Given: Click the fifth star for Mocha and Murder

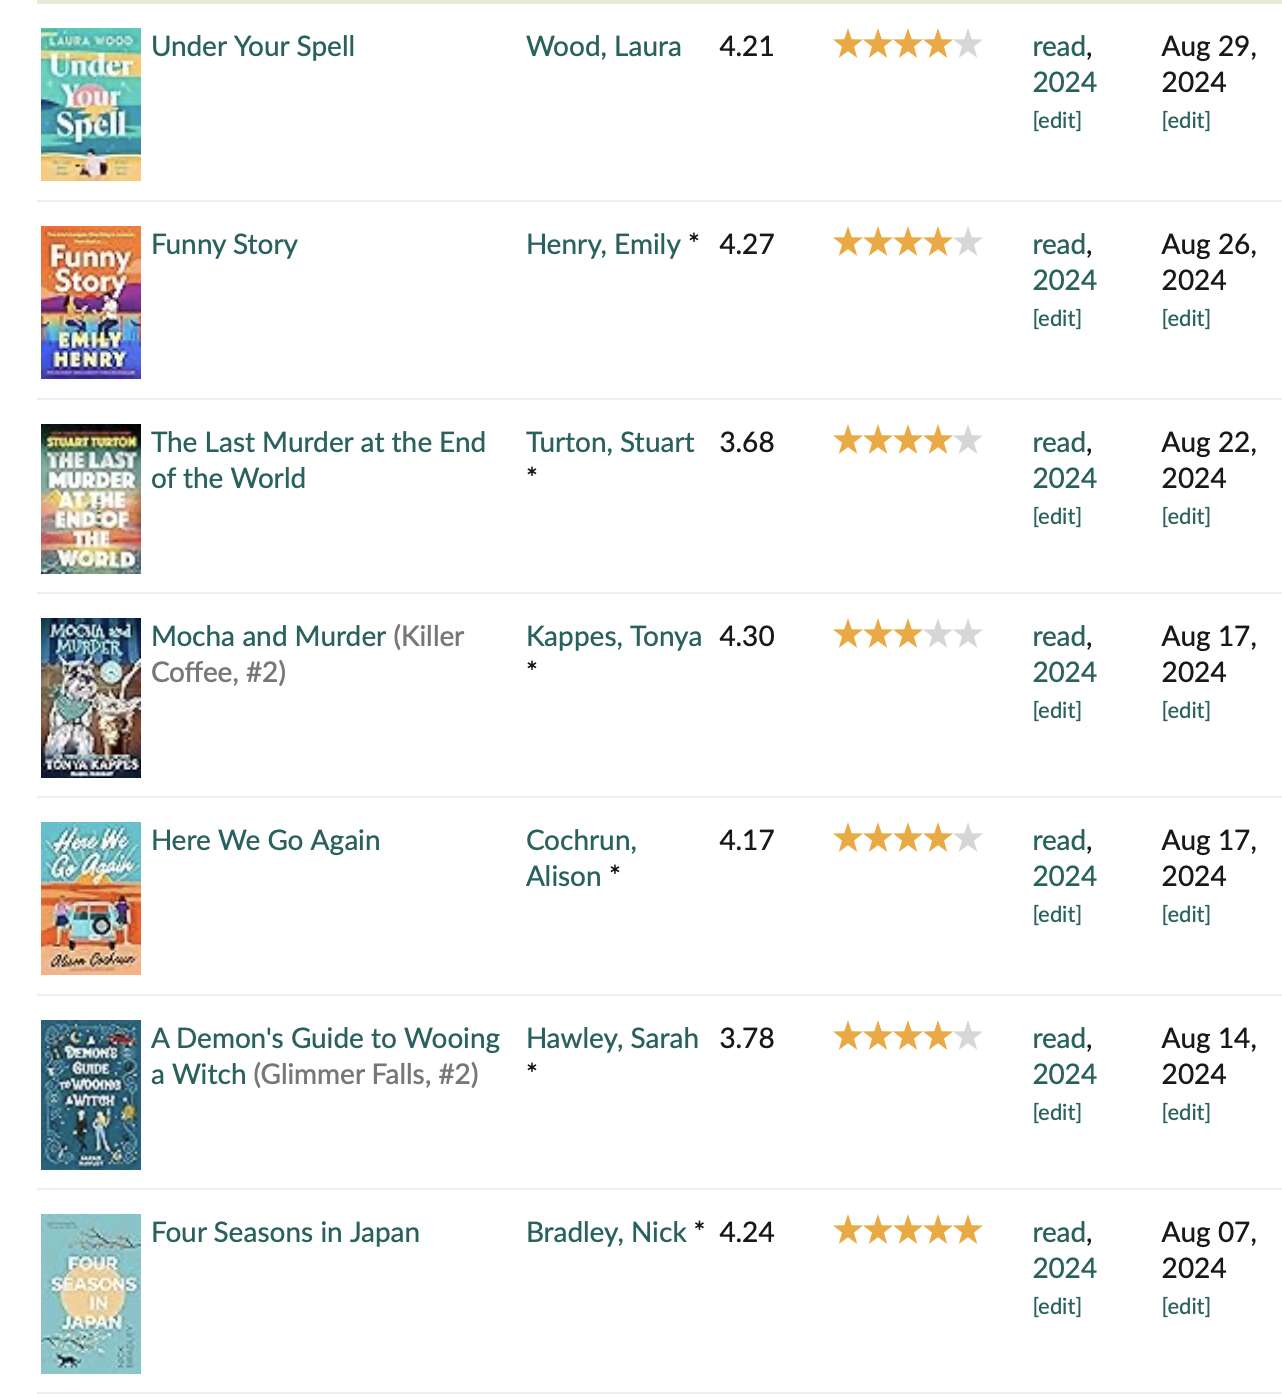Looking at the screenshot, I should tap(968, 635).
